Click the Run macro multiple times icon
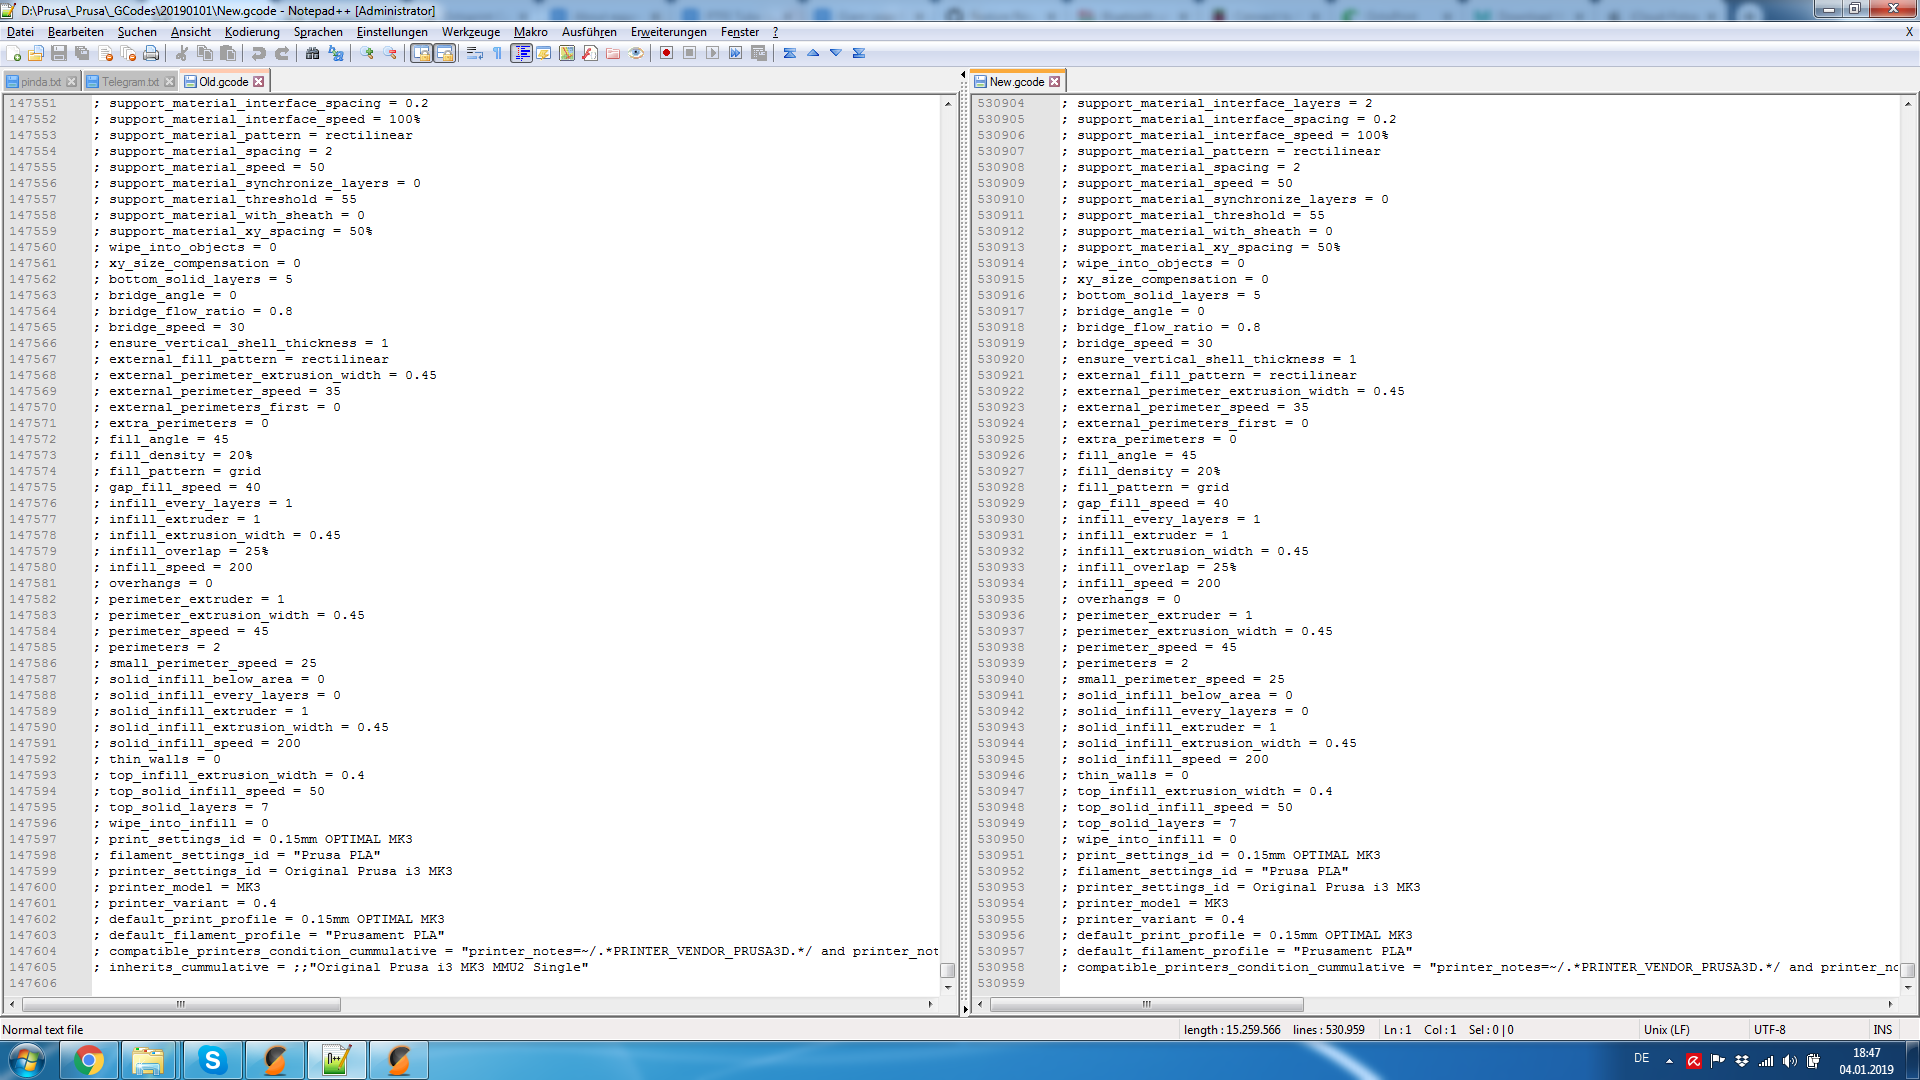This screenshot has height=1080, width=1920. point(735,53)
